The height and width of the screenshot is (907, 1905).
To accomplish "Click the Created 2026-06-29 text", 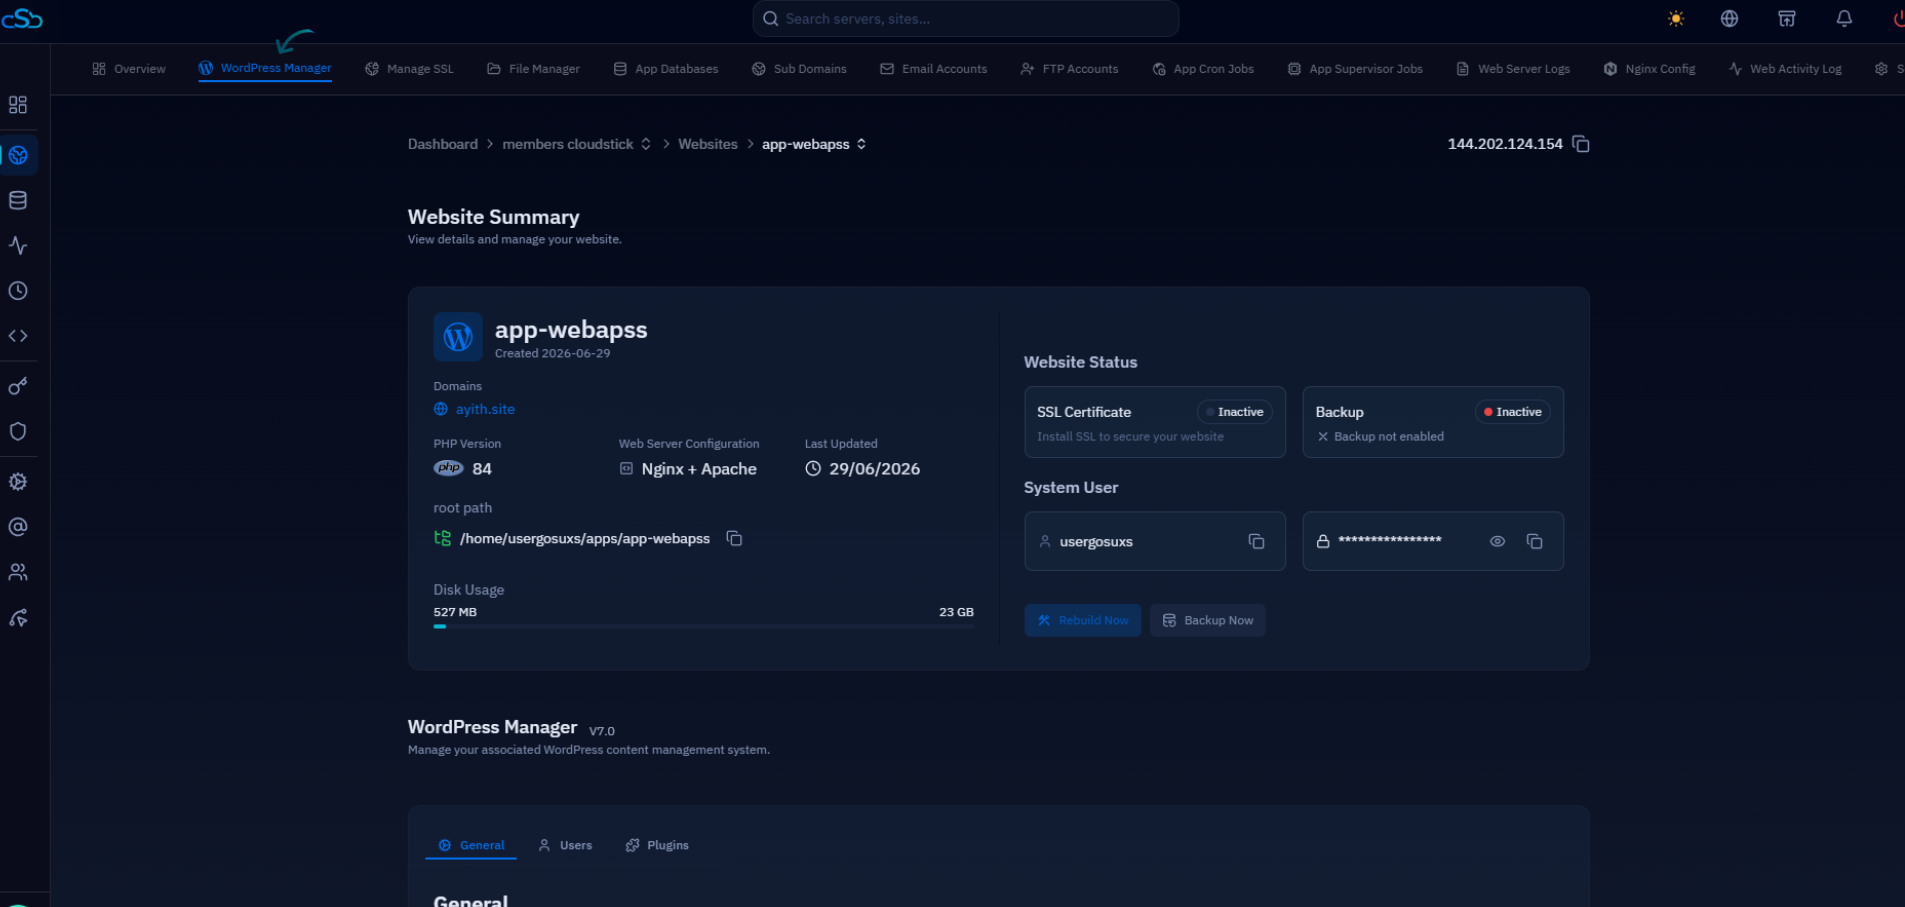I will [x=553, y=353].
